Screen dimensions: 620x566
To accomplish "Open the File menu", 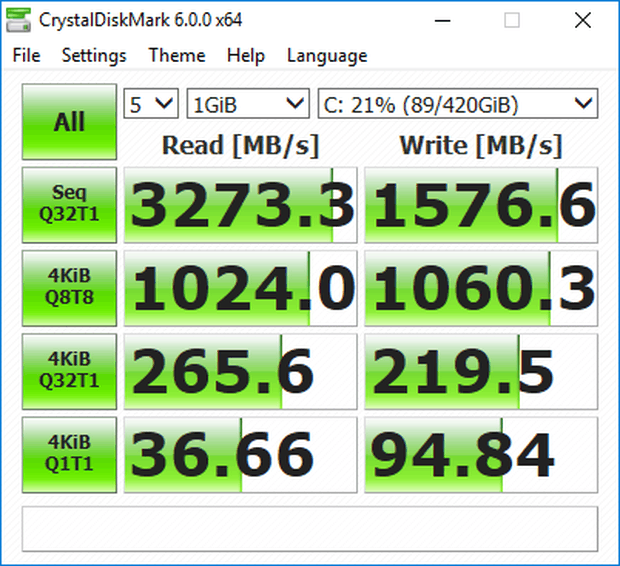I will point(26,55).
